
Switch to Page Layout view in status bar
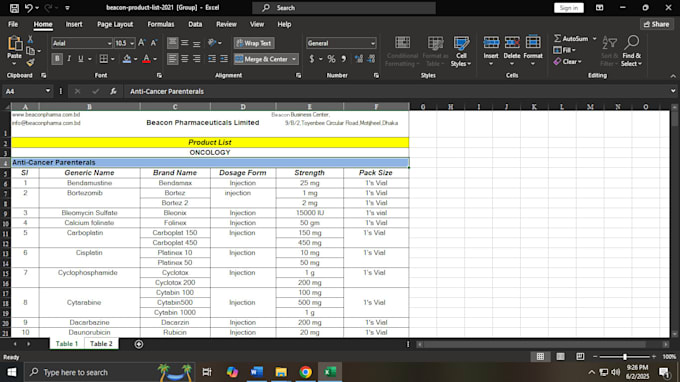(x=560, y=356)
